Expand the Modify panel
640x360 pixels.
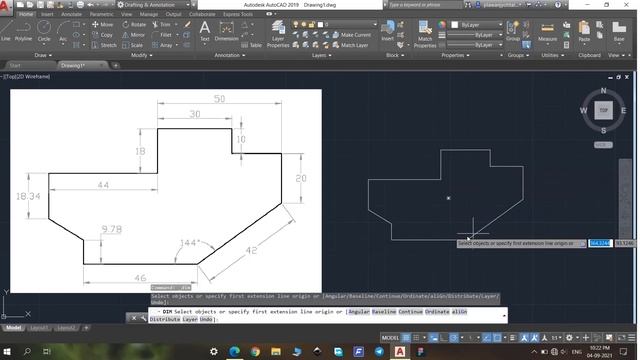142,55
